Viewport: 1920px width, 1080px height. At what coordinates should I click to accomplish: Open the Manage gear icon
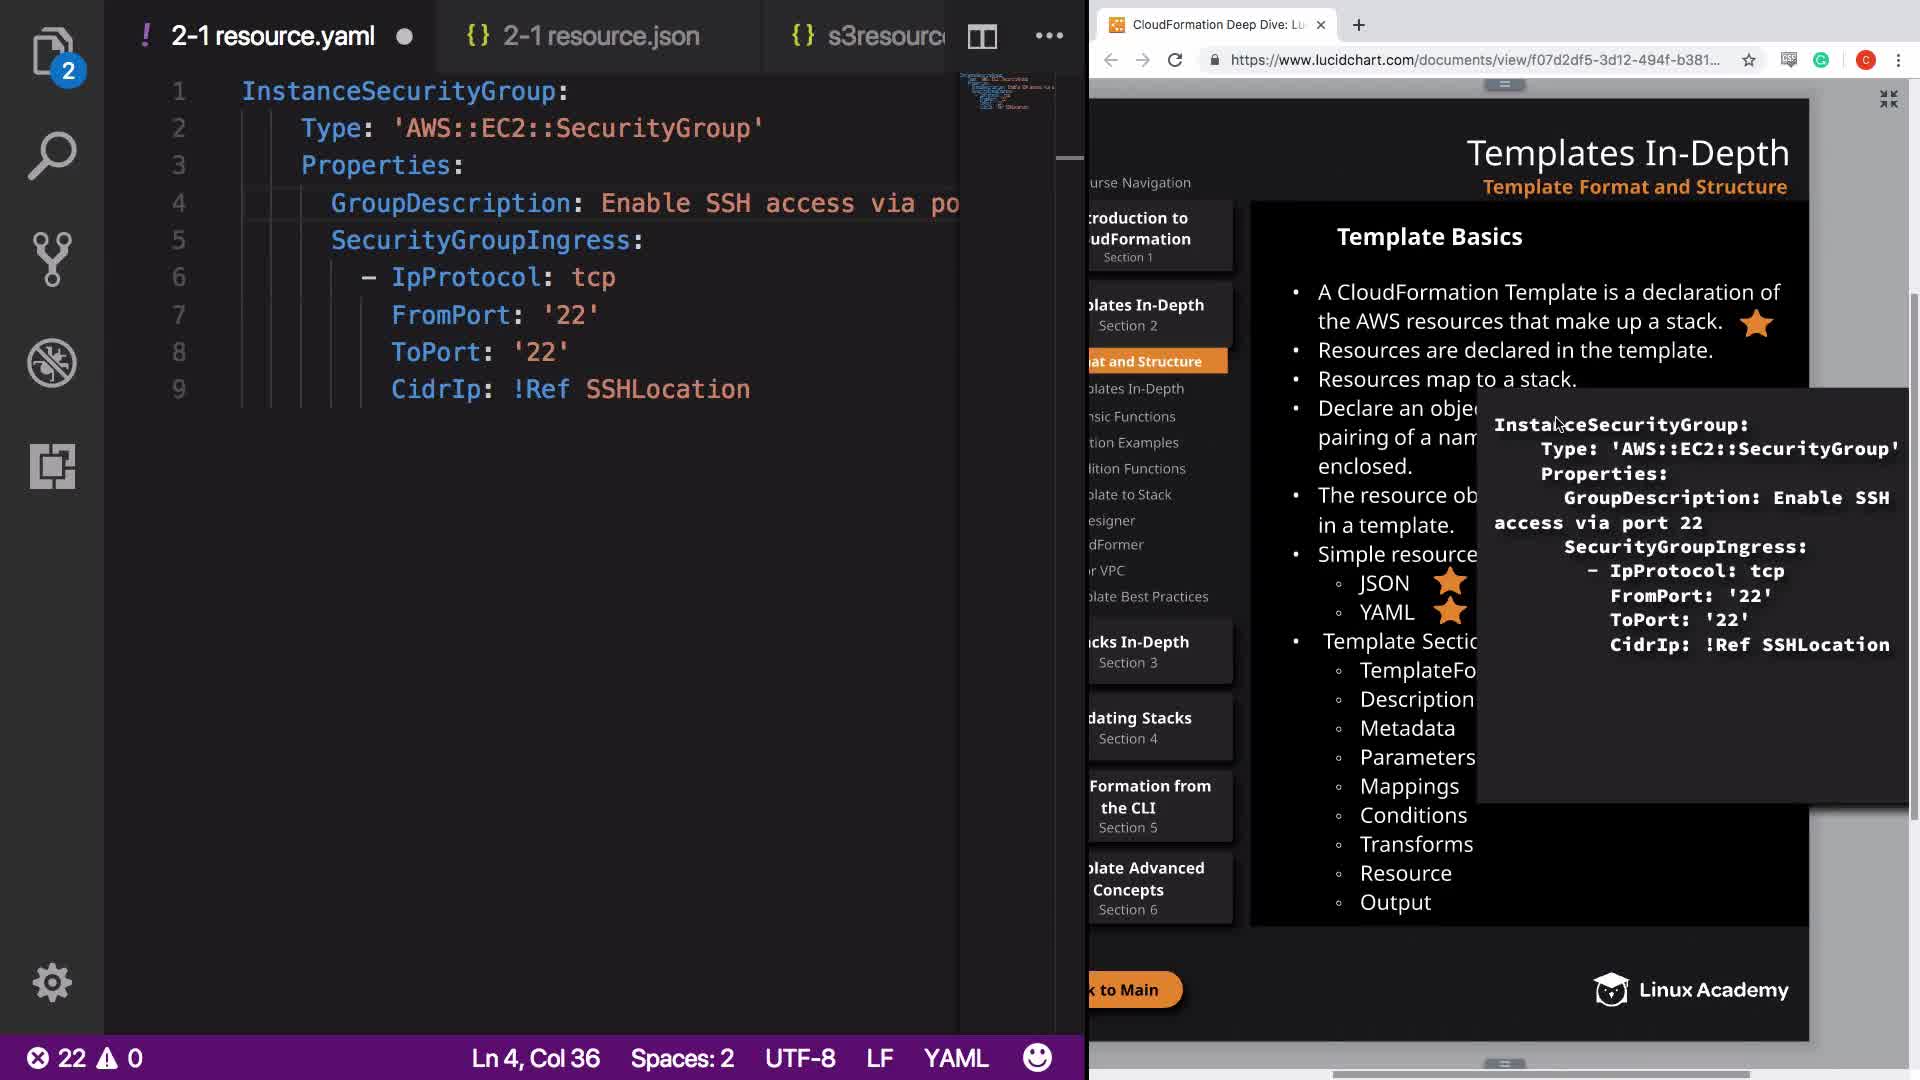[x=52, y=982]
